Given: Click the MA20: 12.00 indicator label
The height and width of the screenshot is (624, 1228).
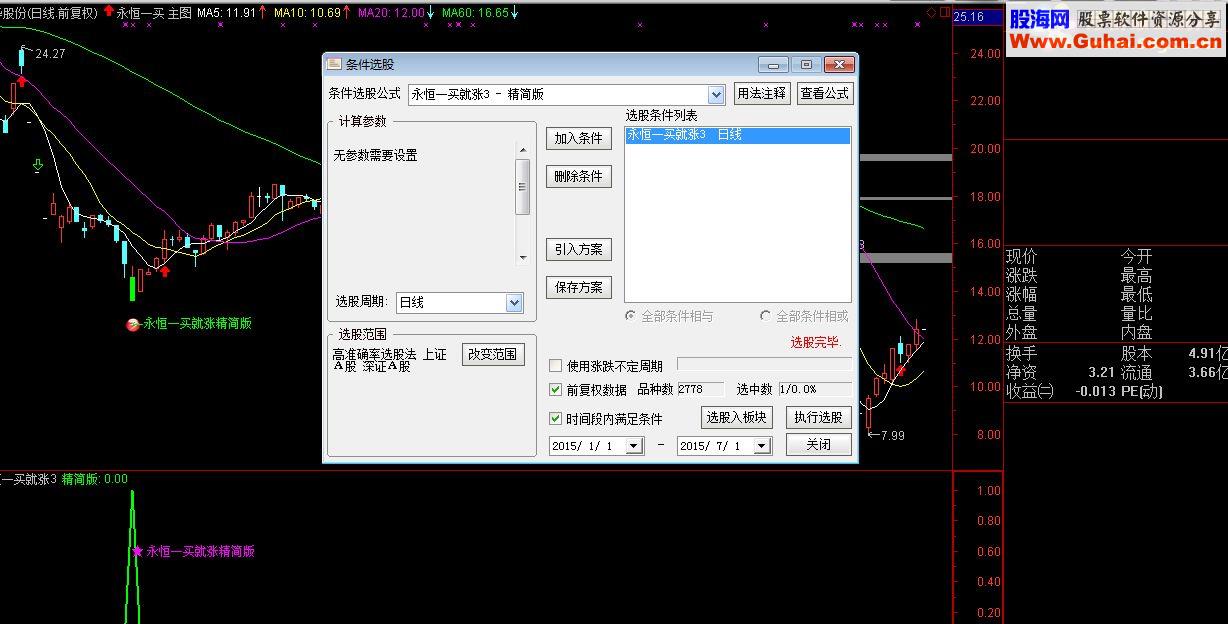Looking at the screenshot, I should point(391,13).
